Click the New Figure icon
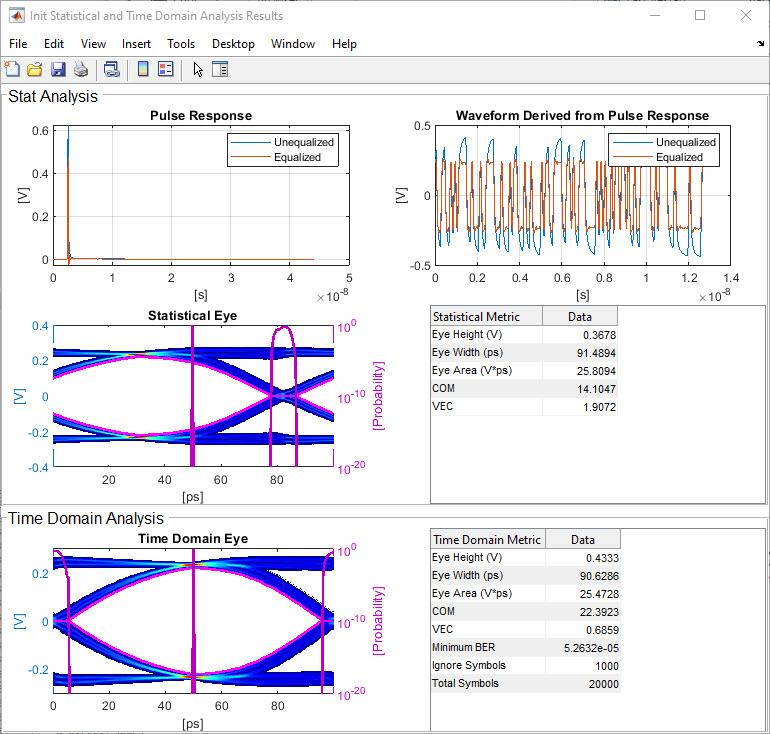 [x=12, y=69]
